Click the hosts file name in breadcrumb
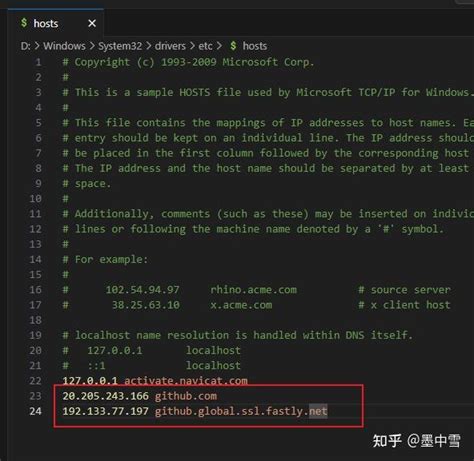The image size is (474, 461). (255, 46)
